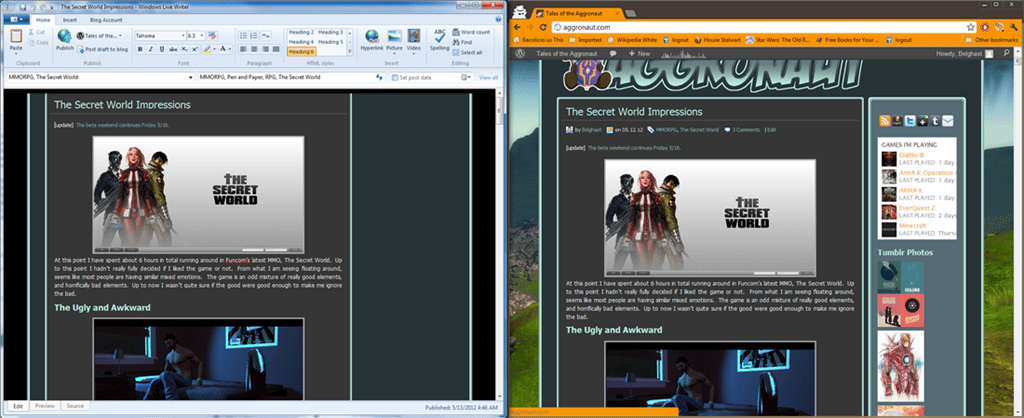Click the tags field with Pen and Paper
This screenshot has width=1024, height=418.
point(291,77)
